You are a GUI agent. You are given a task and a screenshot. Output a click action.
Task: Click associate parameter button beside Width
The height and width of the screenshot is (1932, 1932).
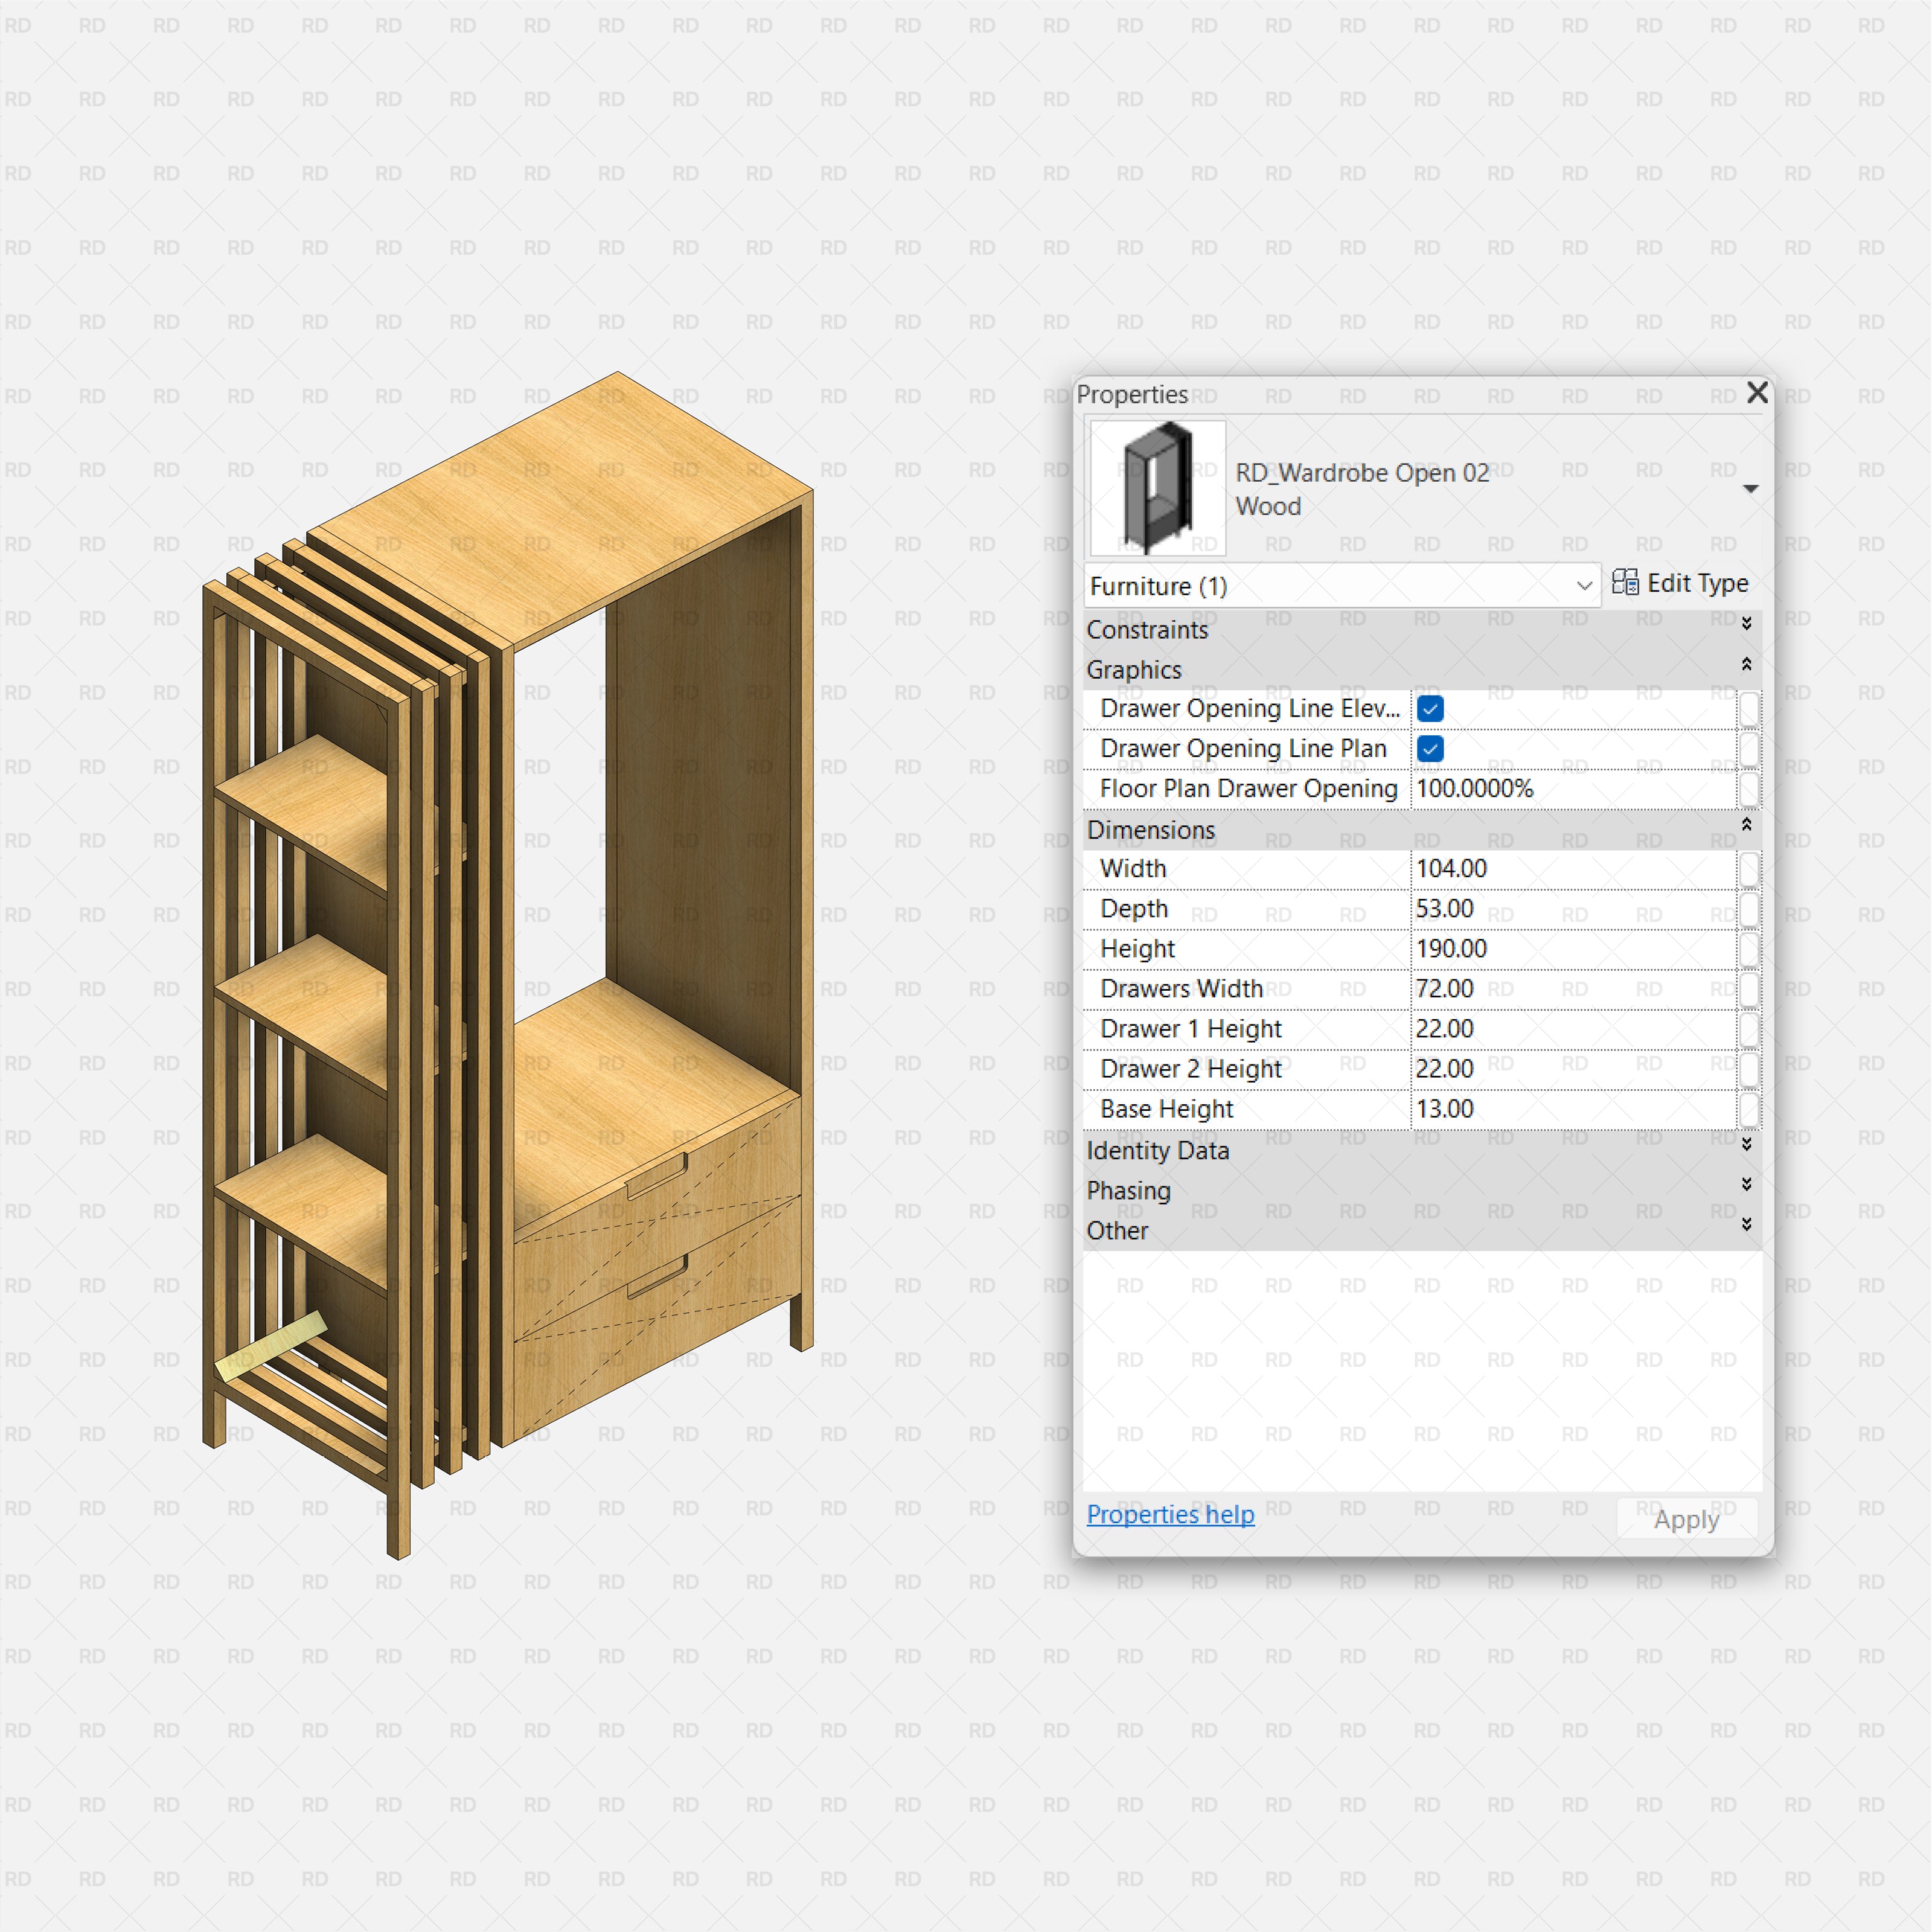point(1748,869)
